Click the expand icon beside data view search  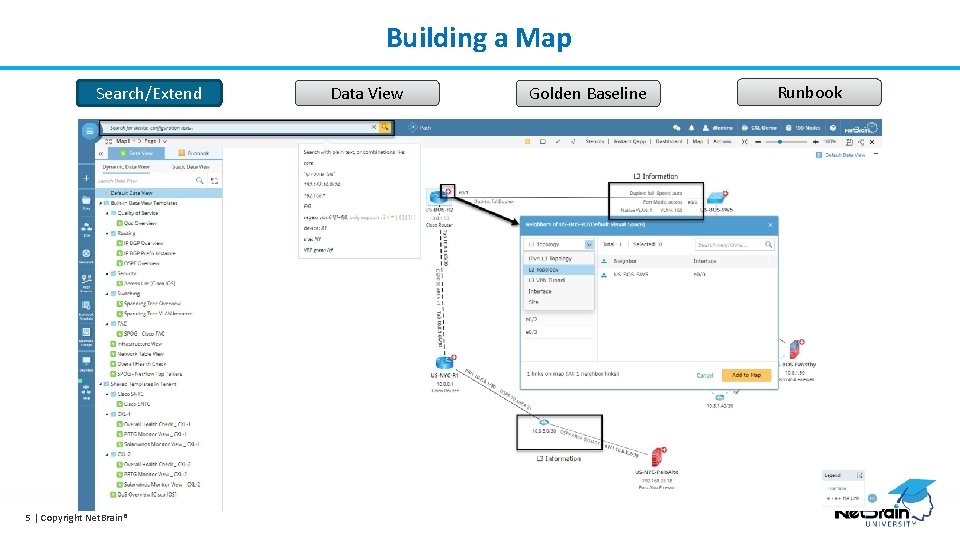point(214,181)
